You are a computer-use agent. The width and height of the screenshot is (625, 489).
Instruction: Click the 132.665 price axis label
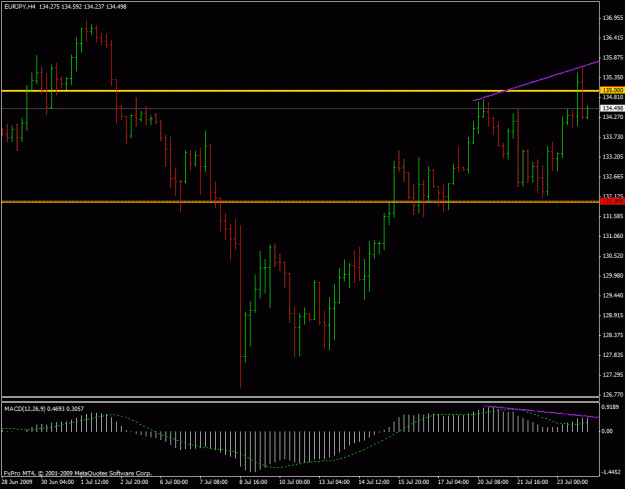[x=613, y=177]
